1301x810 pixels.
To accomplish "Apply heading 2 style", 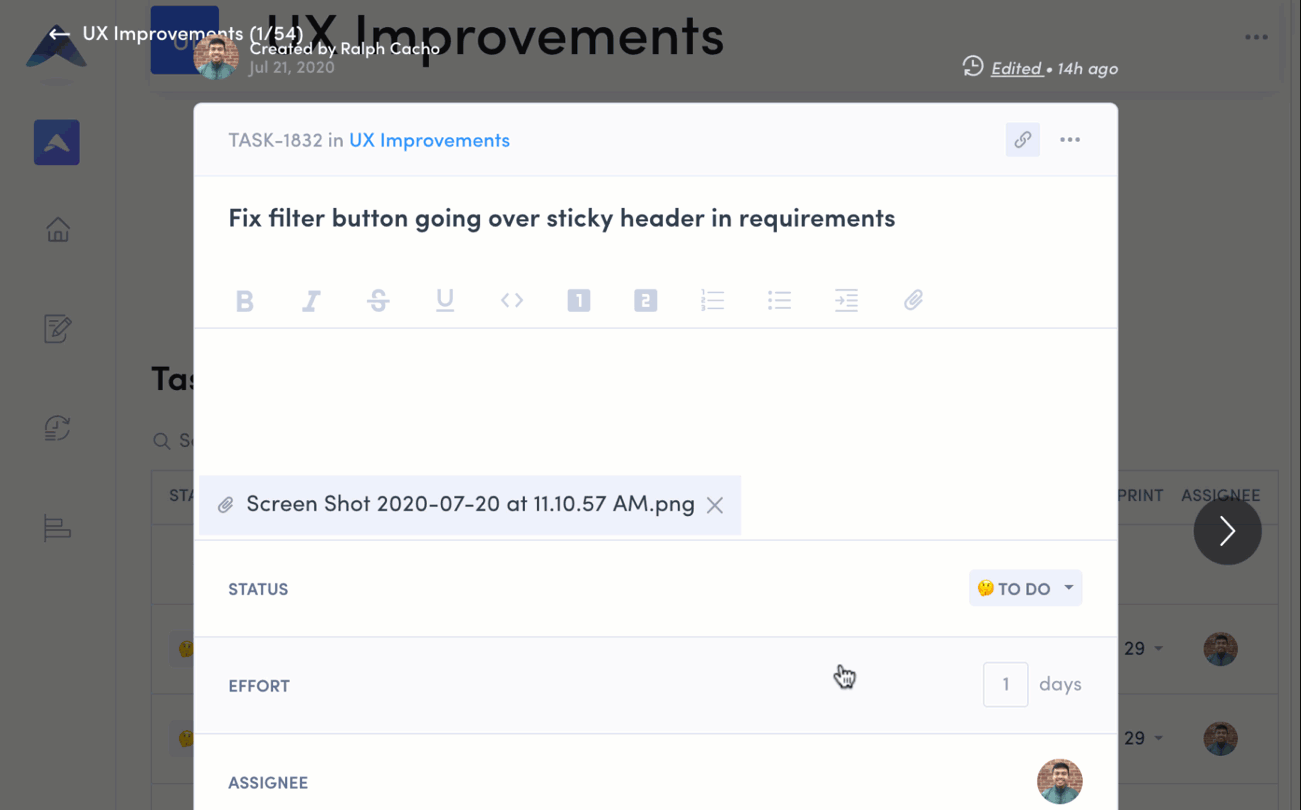I will [x=646, y=300].
